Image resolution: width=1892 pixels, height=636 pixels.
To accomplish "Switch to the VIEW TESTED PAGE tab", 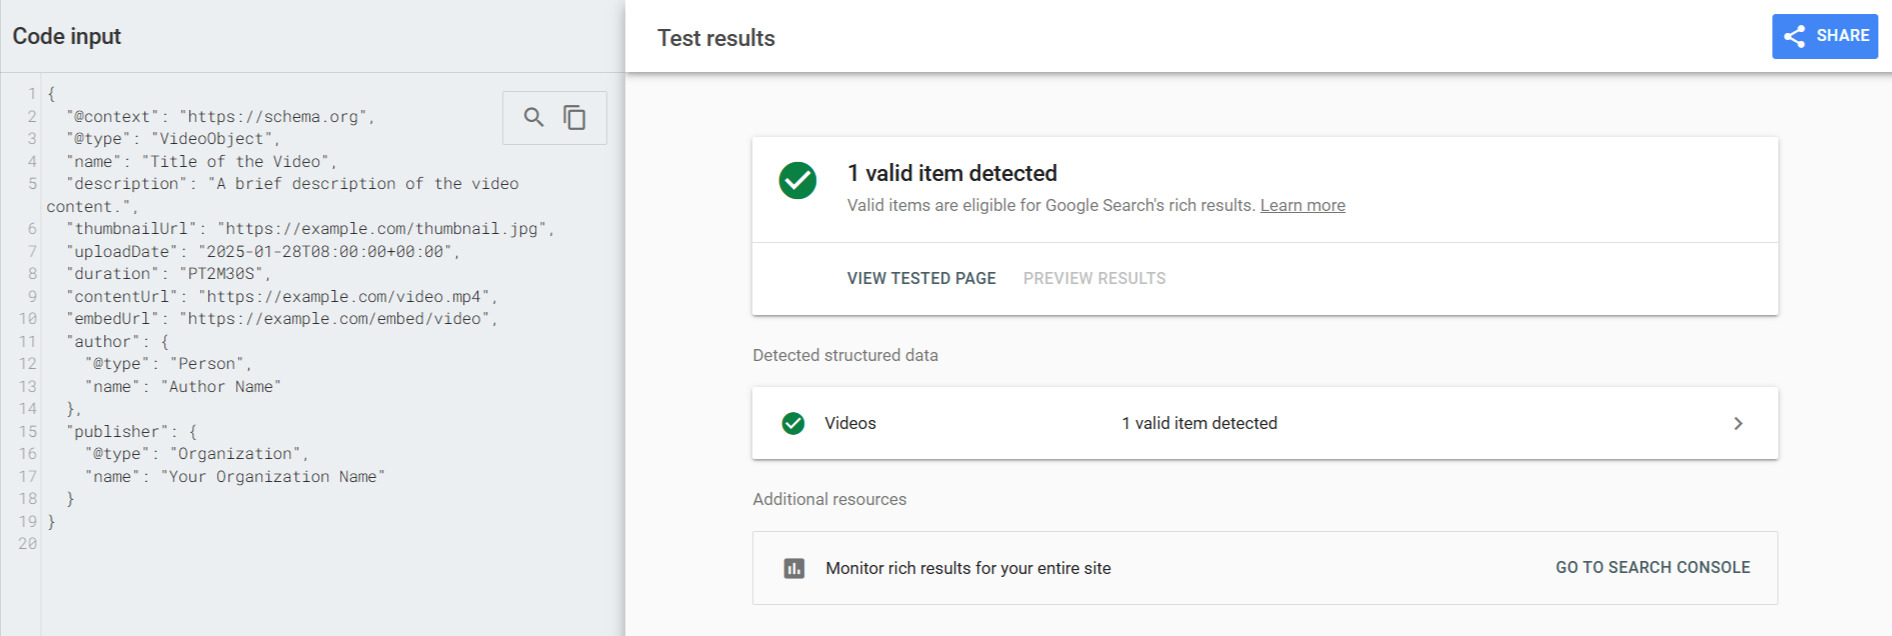I will [x=921, y=278].
